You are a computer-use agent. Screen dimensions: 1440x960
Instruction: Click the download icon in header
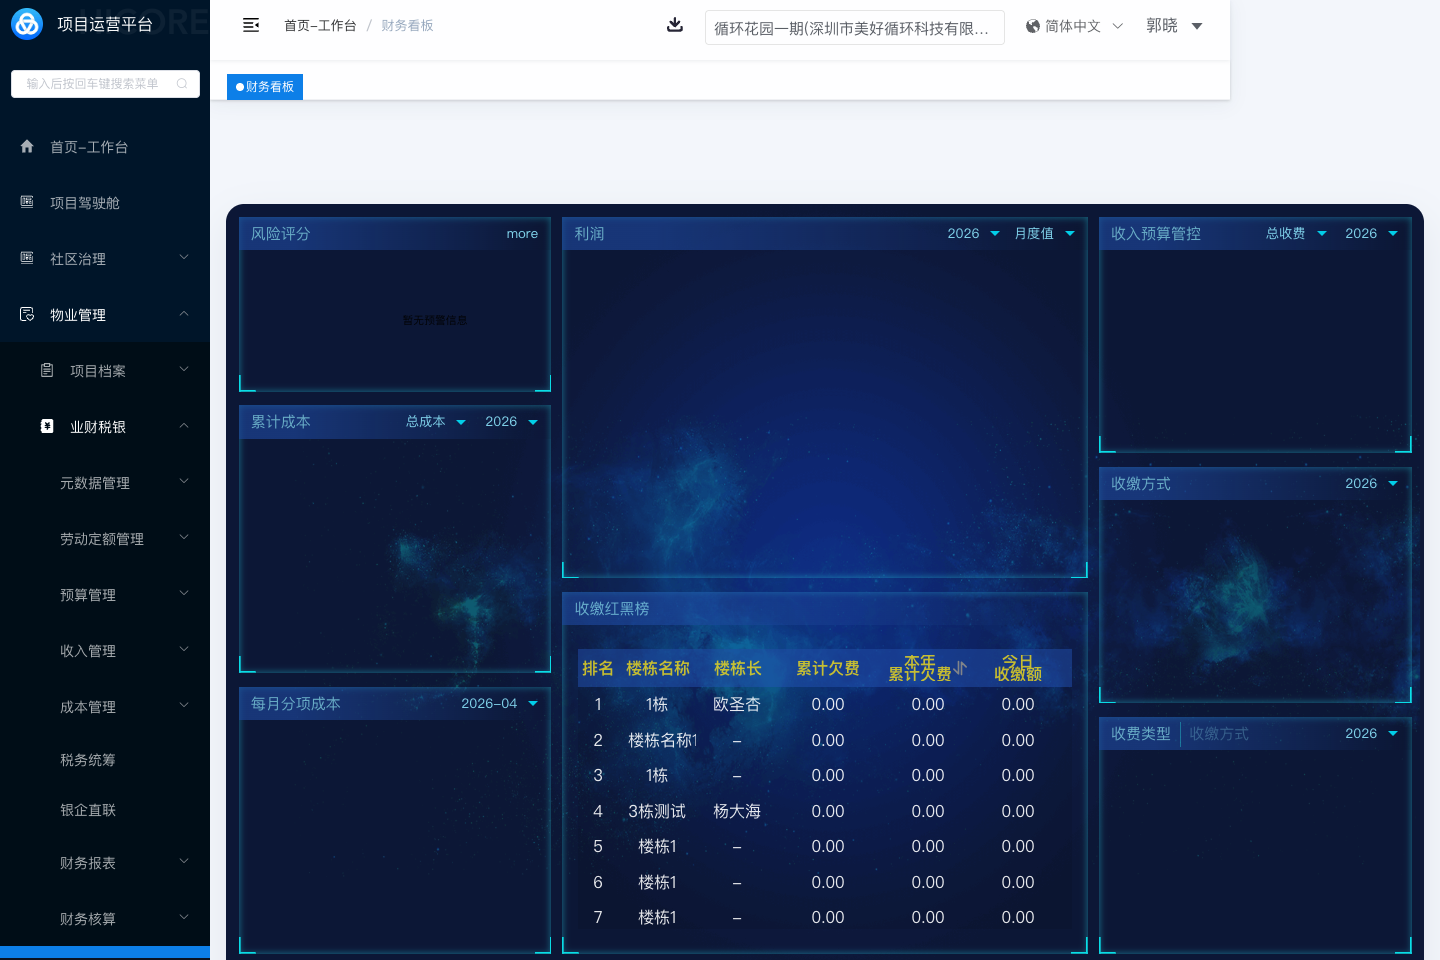[675, 25]
